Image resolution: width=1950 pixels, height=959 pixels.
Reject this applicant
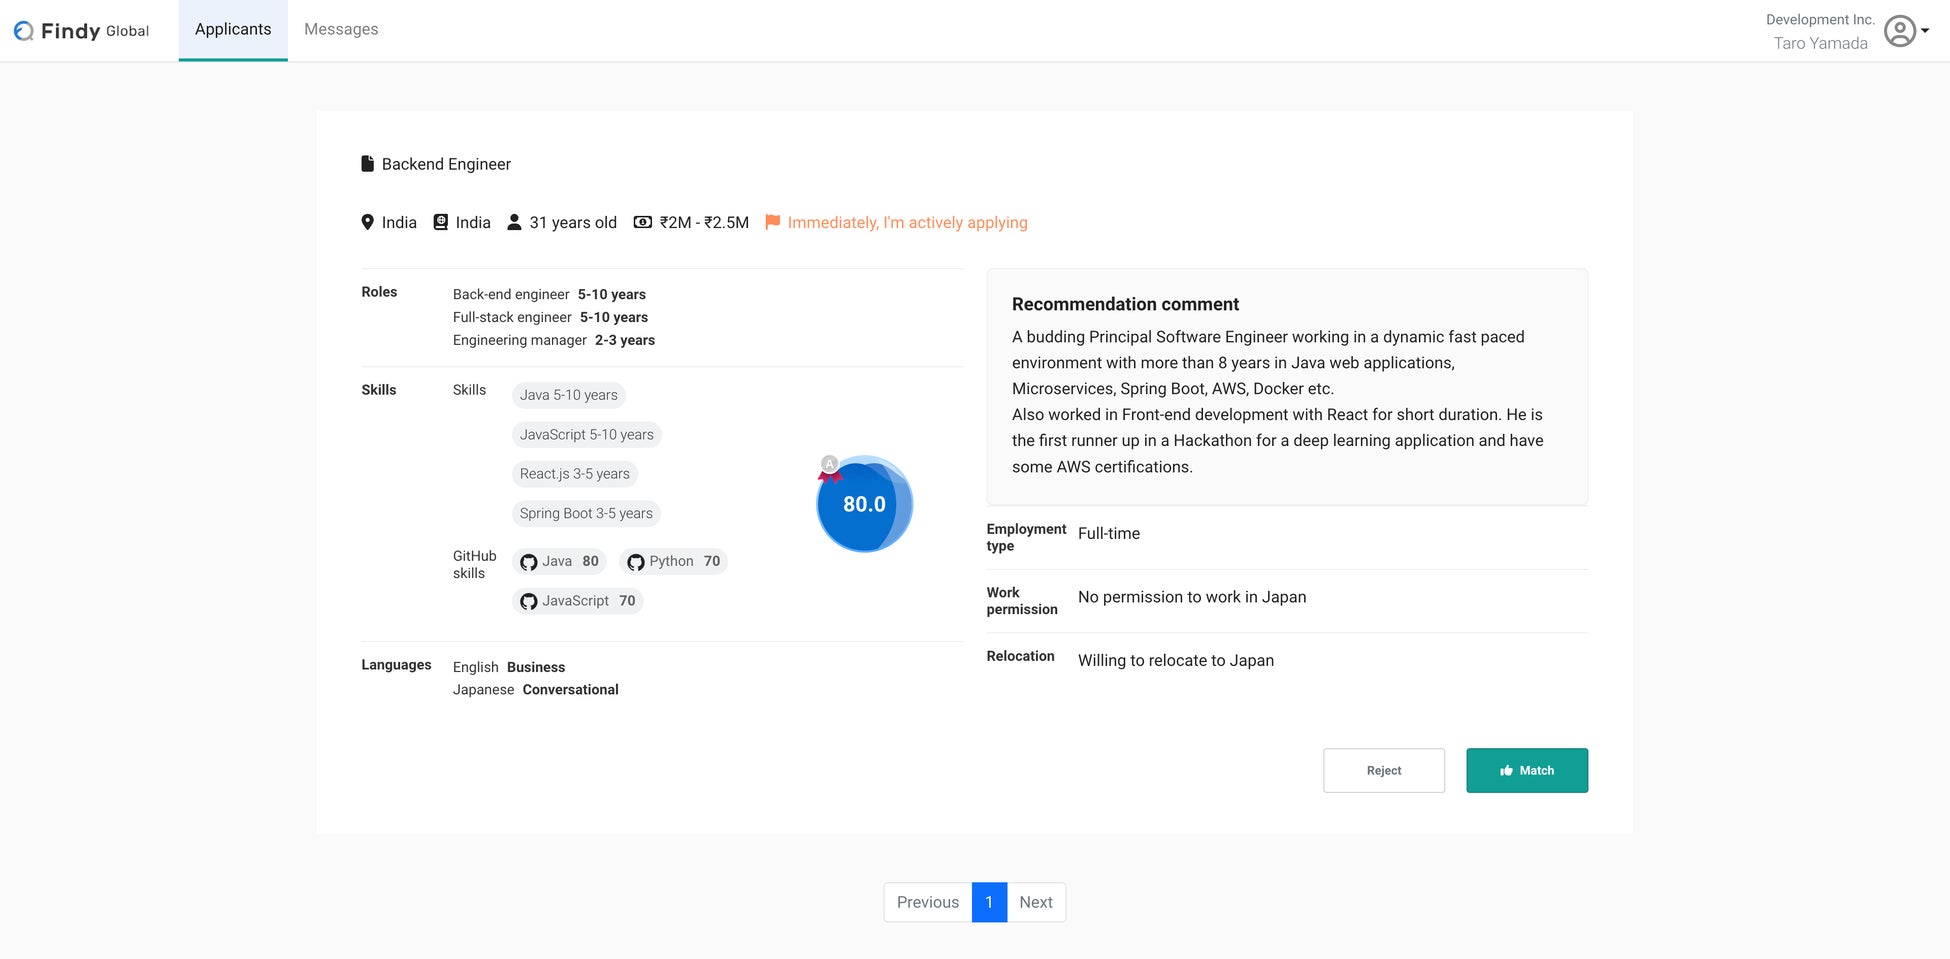pos(1383,770)
